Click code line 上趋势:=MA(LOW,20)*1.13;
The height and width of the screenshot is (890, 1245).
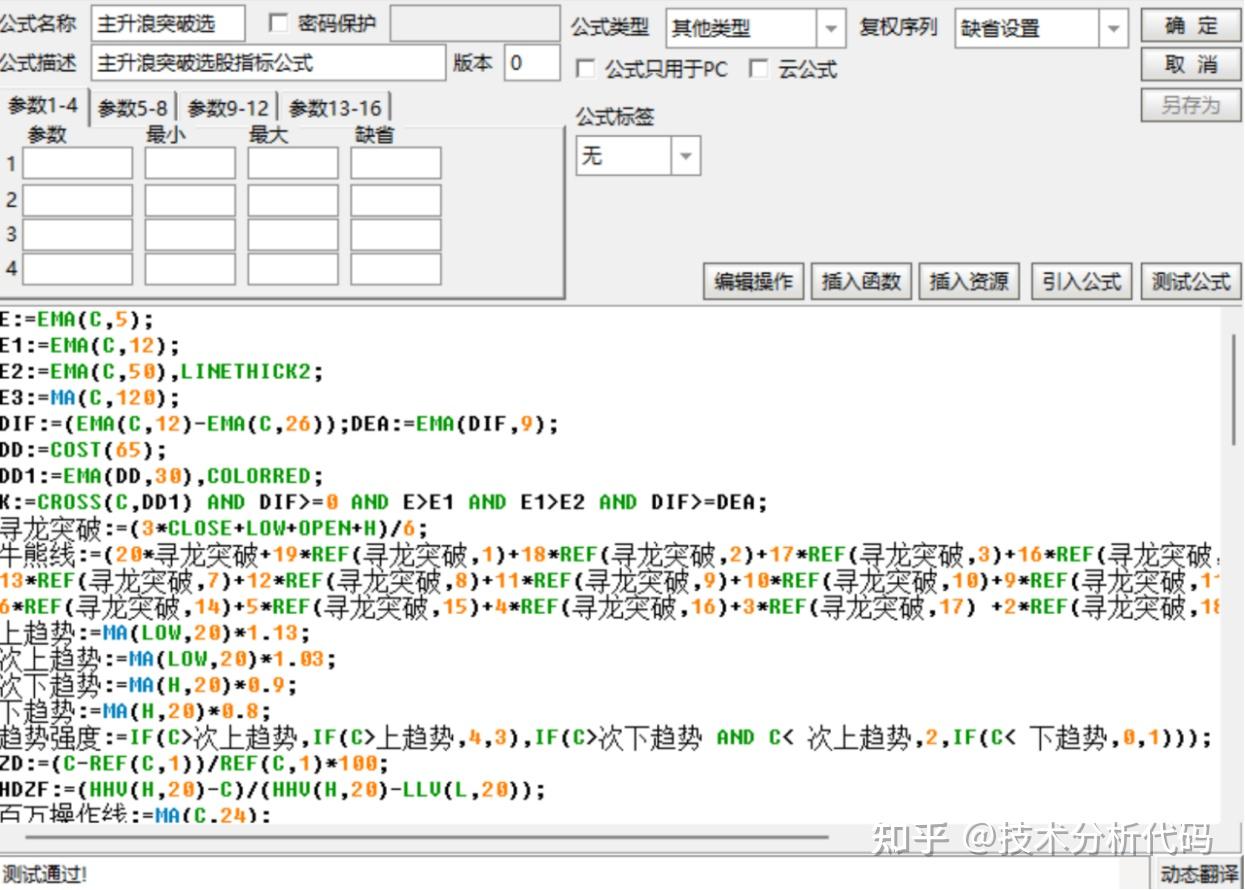click(x=156, y=633)
